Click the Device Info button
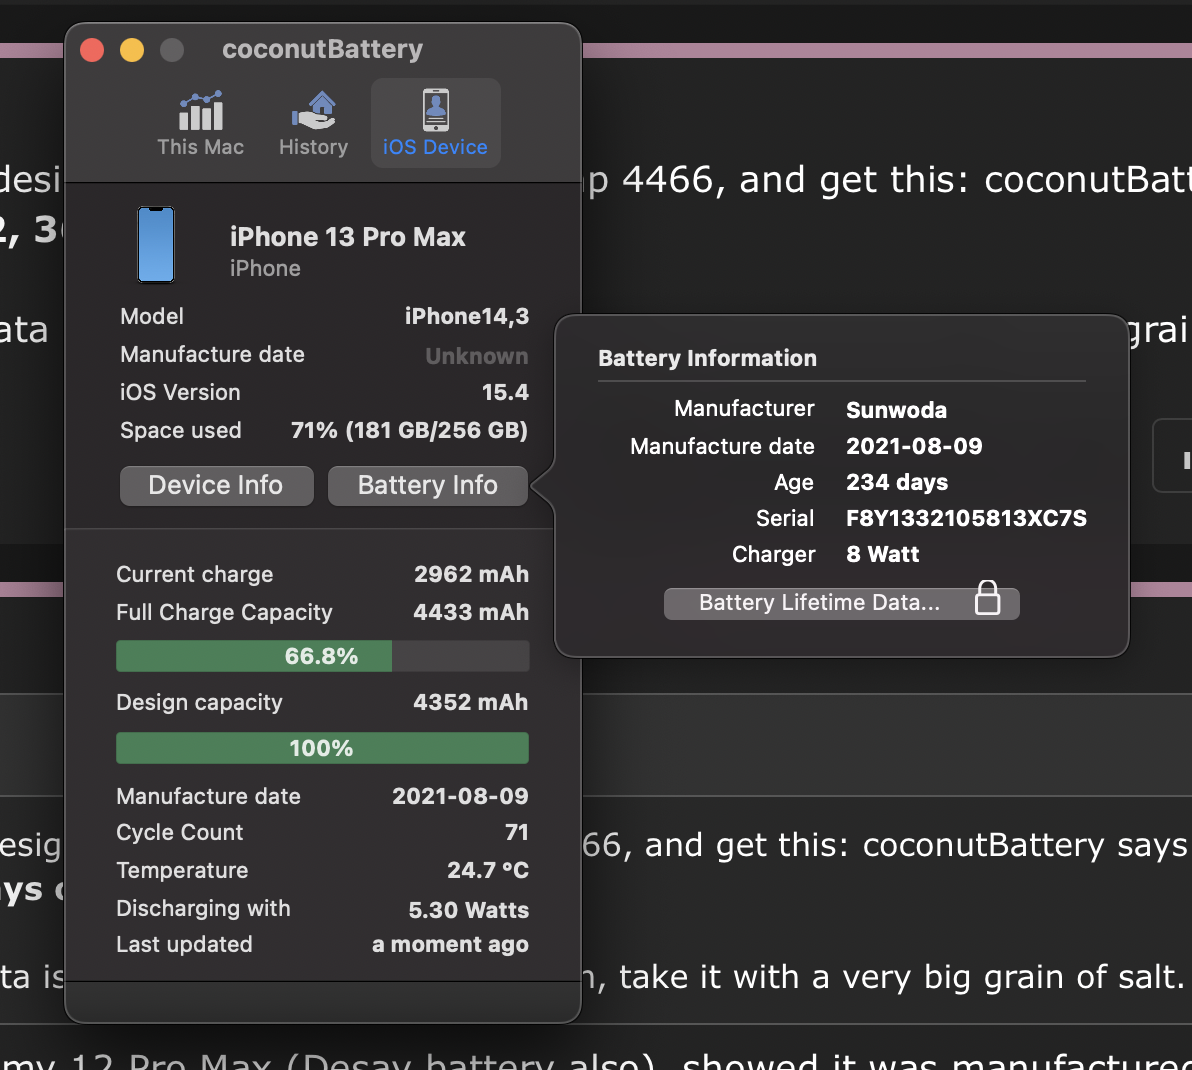This screenshot has height=1070, width=1192. coord(217,486)
